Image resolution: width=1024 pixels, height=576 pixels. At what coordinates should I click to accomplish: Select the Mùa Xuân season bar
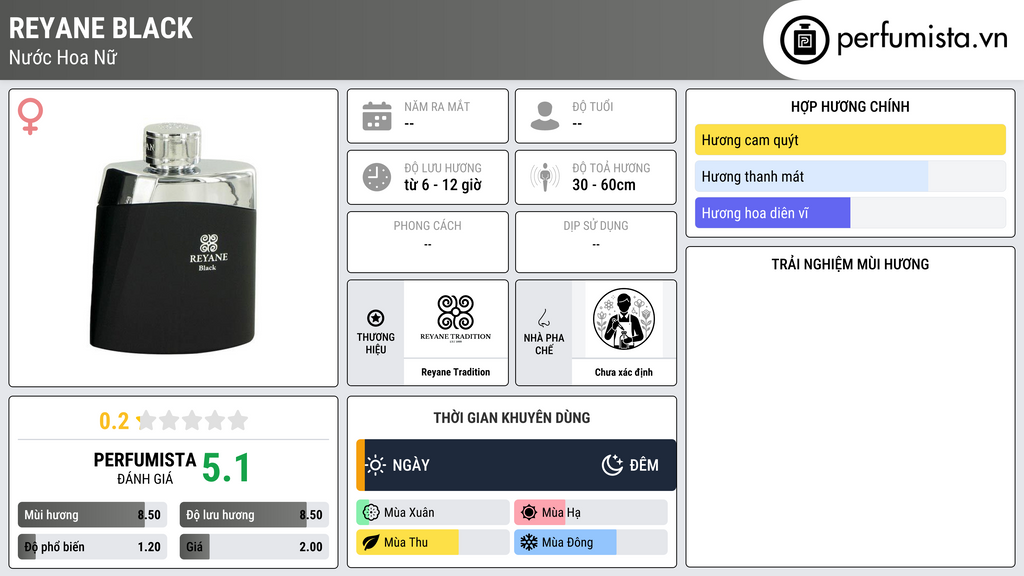click(433, 513)
